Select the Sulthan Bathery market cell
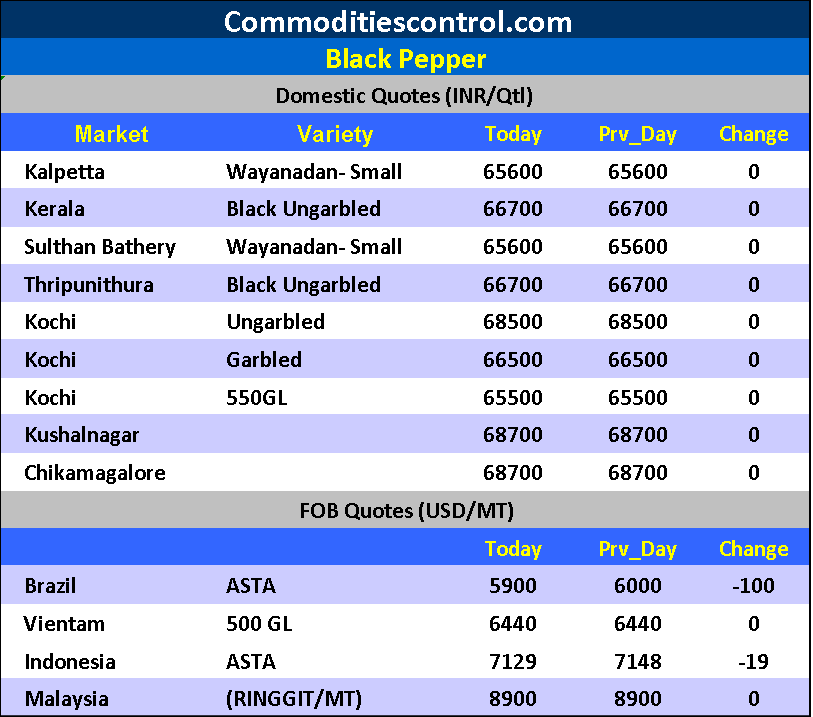Image resolution: width=813 pixels, height=717 pixels. point(100,247)
